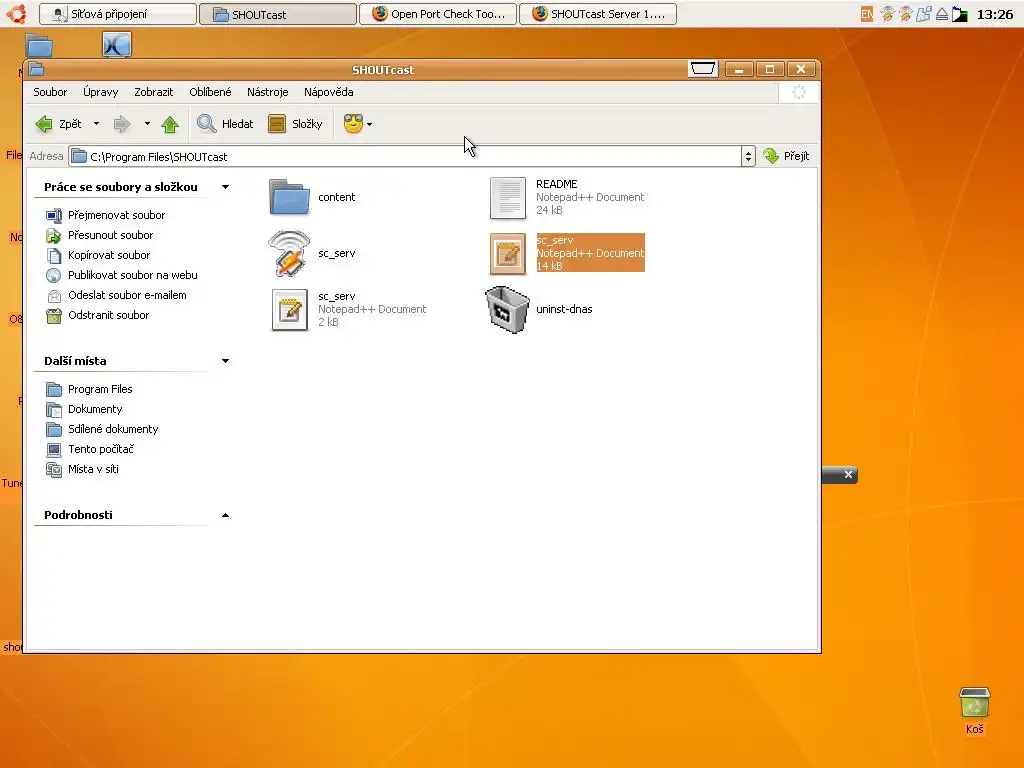Click Program Files folder icon in sidebar

54,389
